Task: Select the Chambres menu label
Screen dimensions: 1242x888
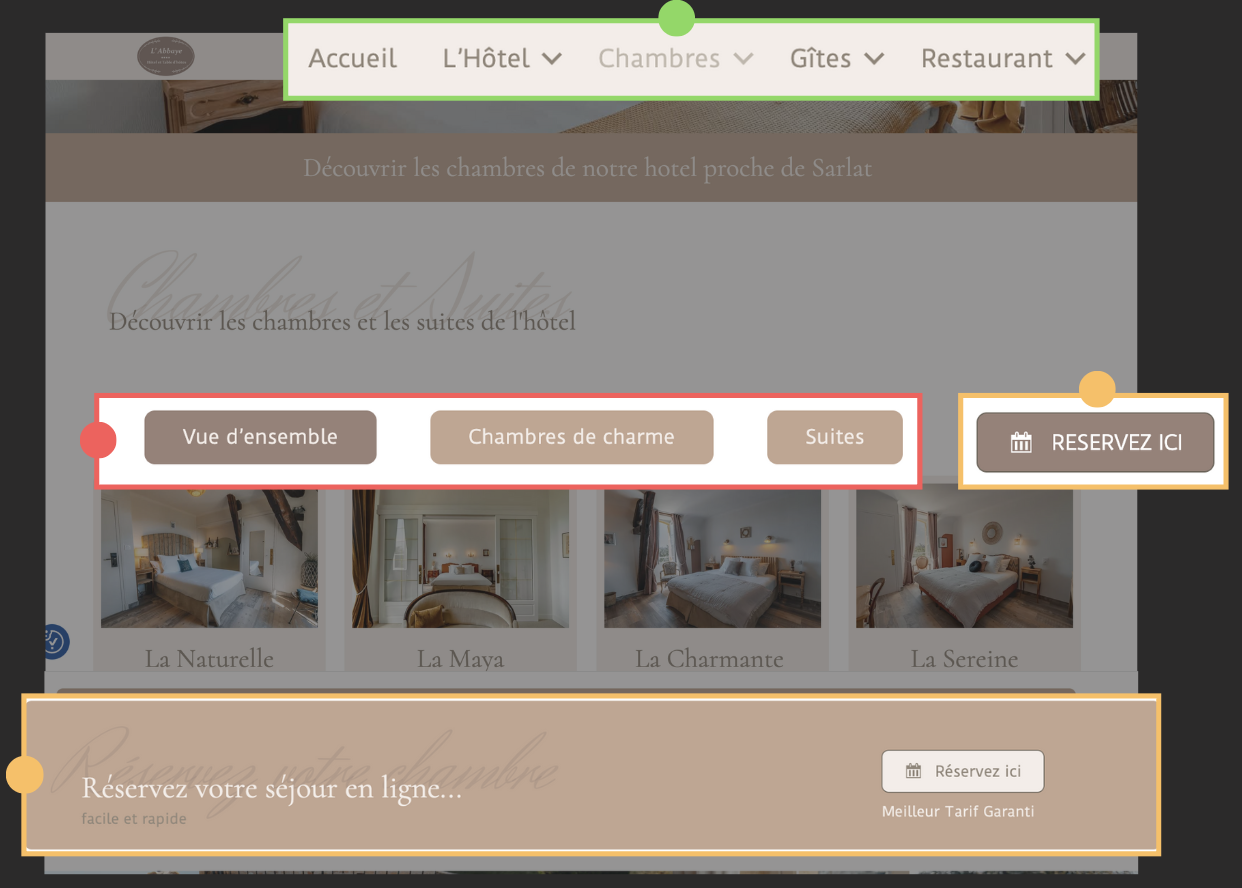Action: [659, 59]
